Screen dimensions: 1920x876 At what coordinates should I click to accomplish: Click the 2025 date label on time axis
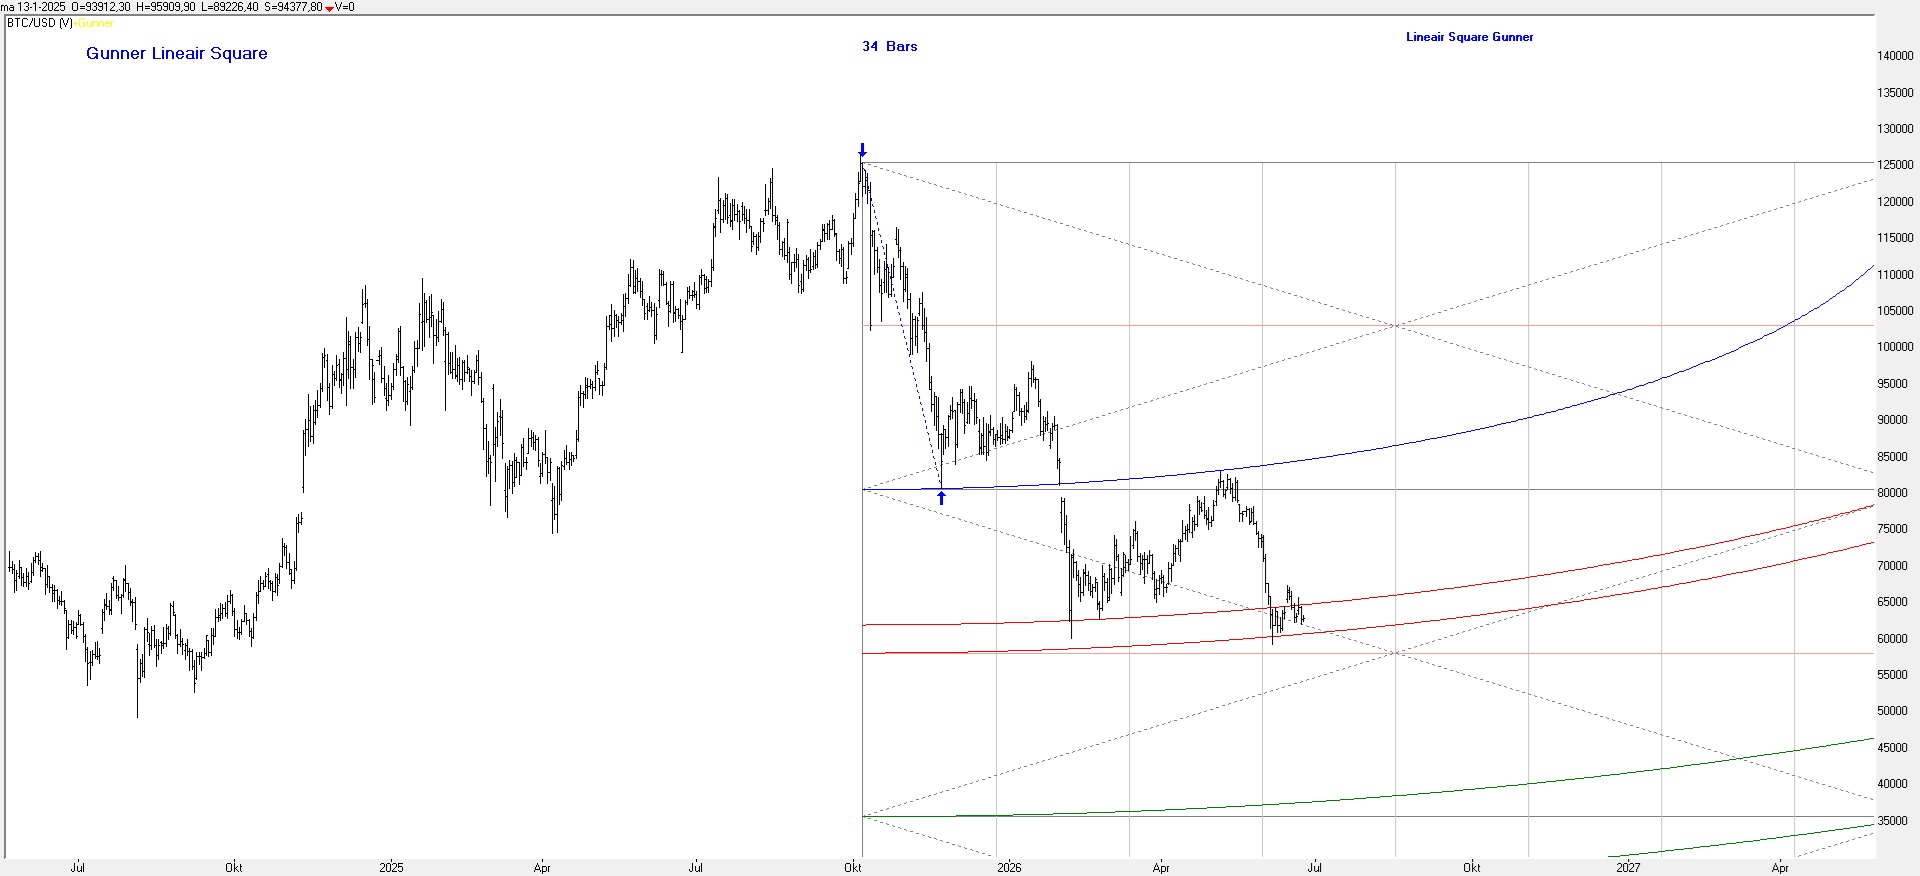(391, 867)
